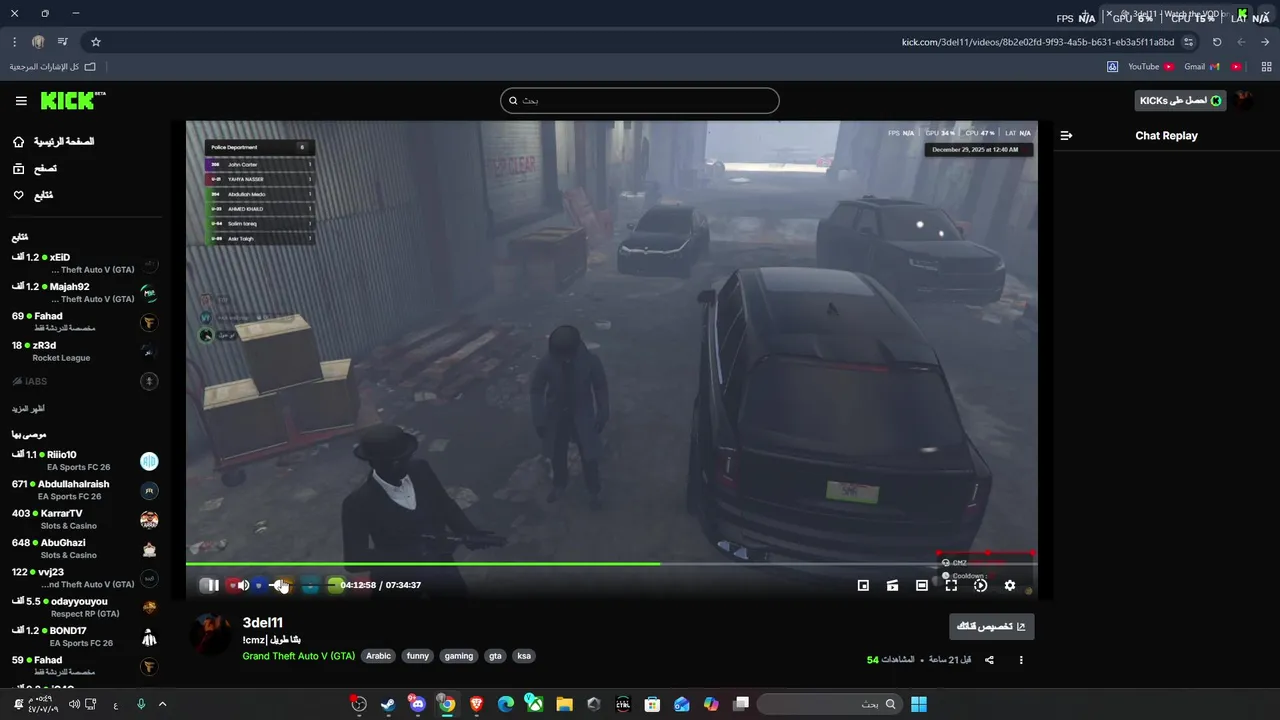Open the player settings gear
Viewport: 1280px width, 720px height.
1010,585
